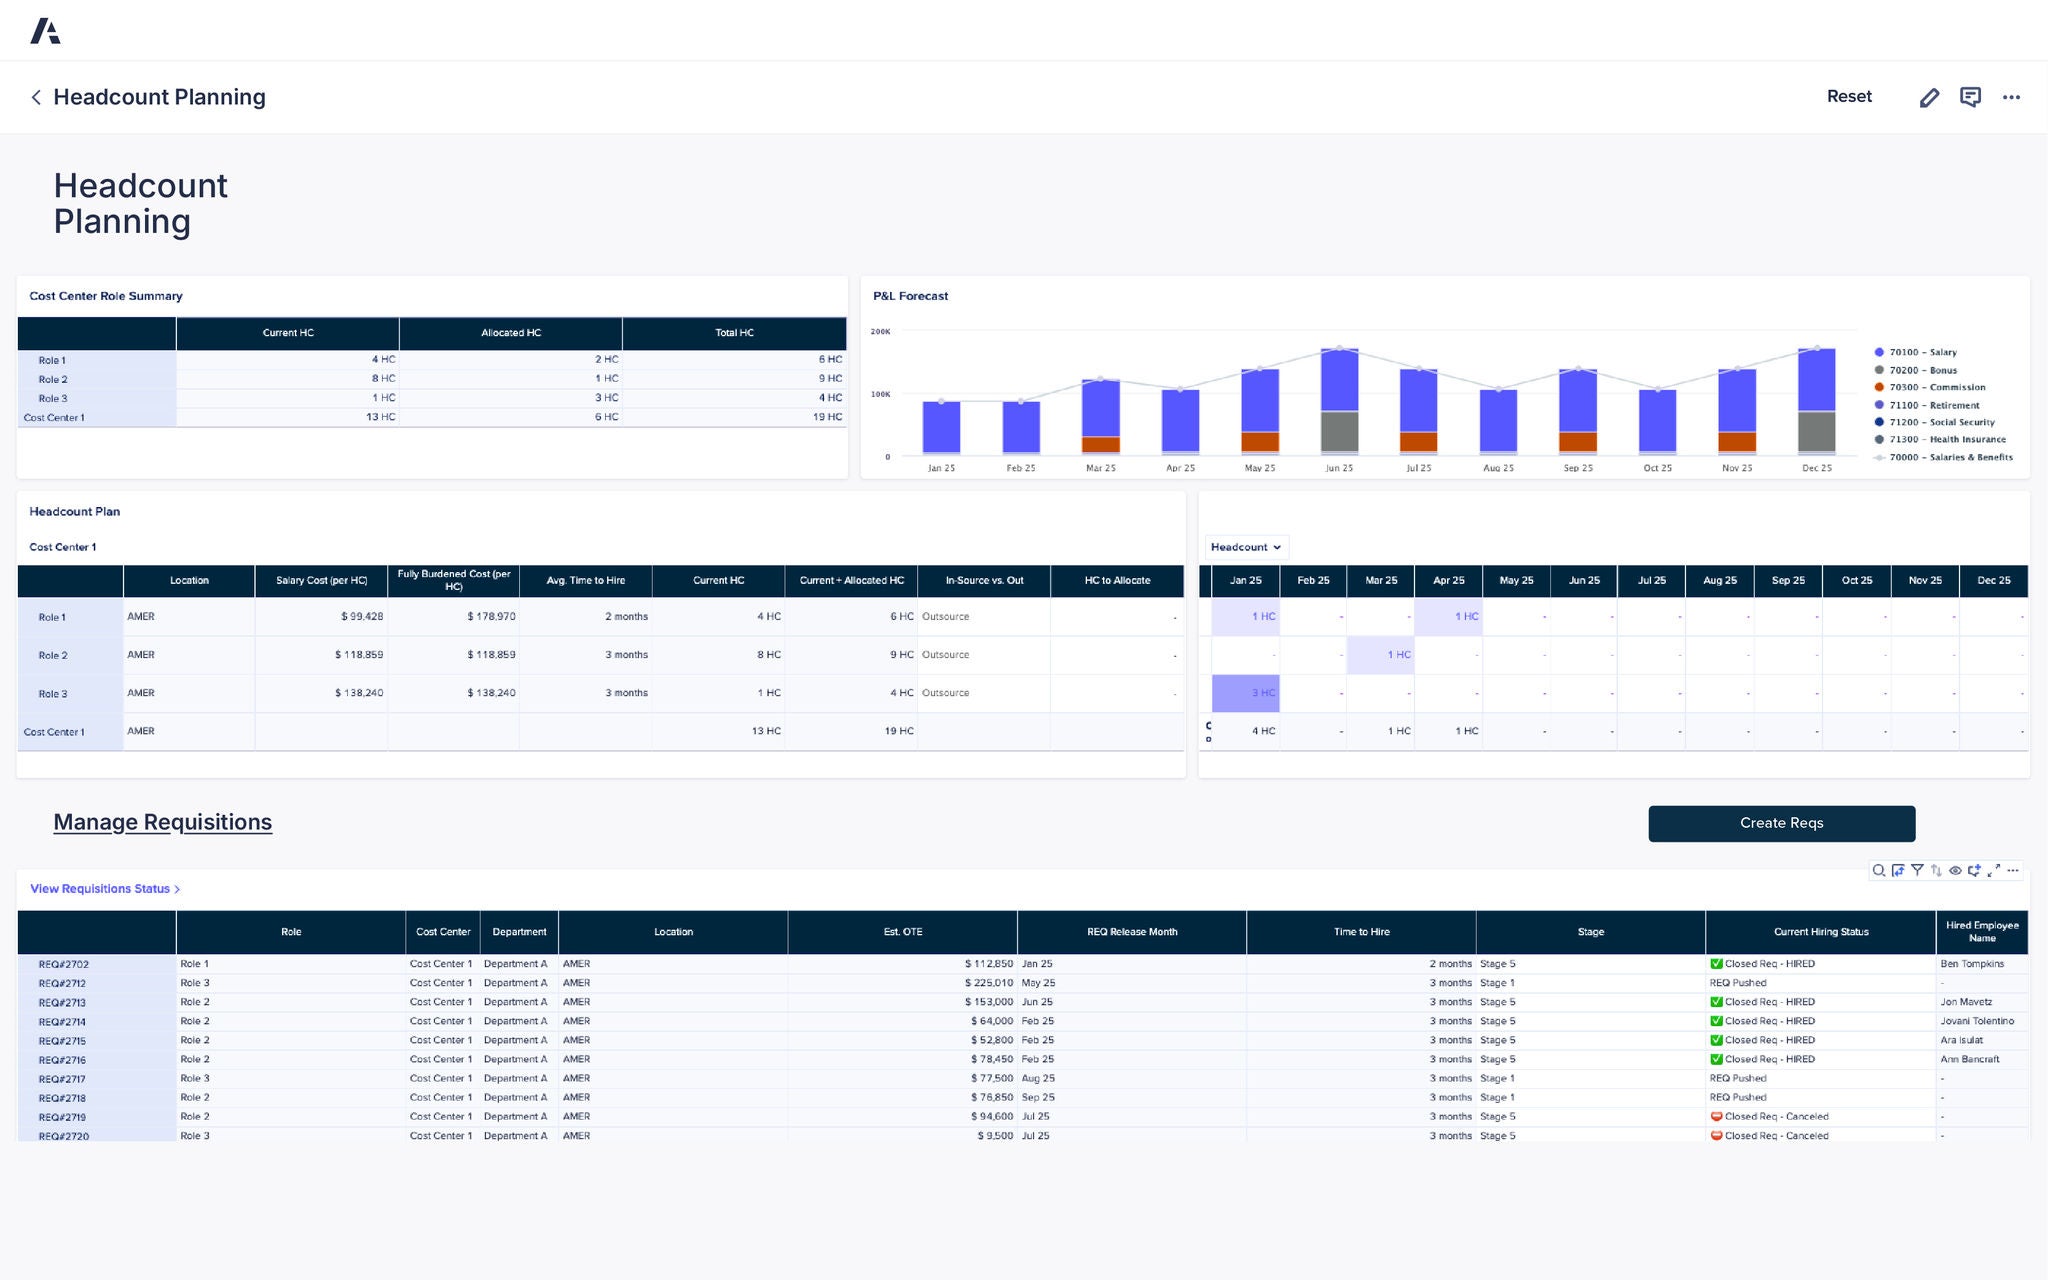Edit the page using the pencil icon
2048x1280 pixels.
tap(1929, 96)
